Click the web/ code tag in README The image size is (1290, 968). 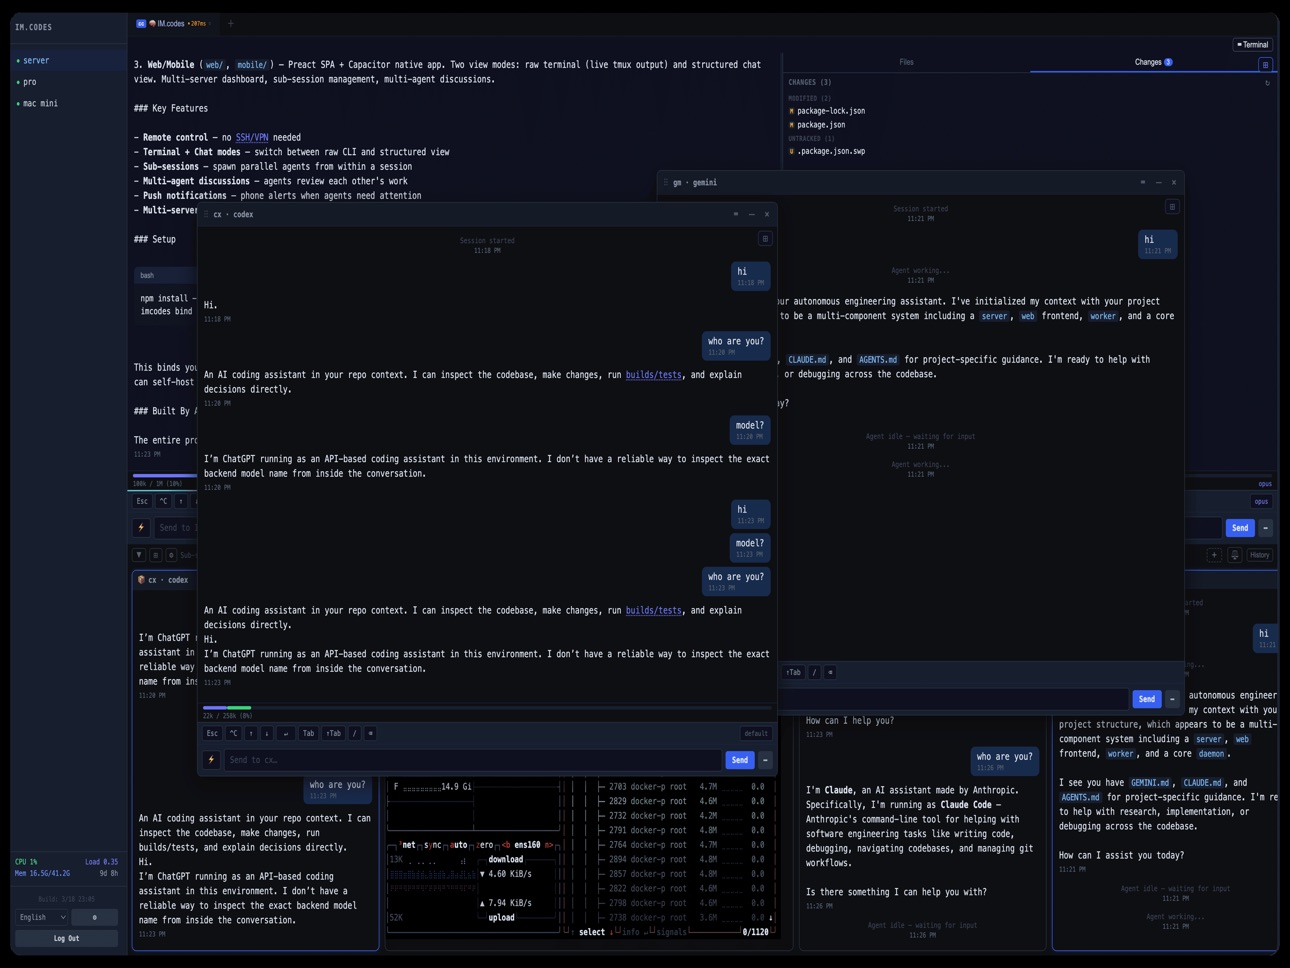tap(215, 65)
